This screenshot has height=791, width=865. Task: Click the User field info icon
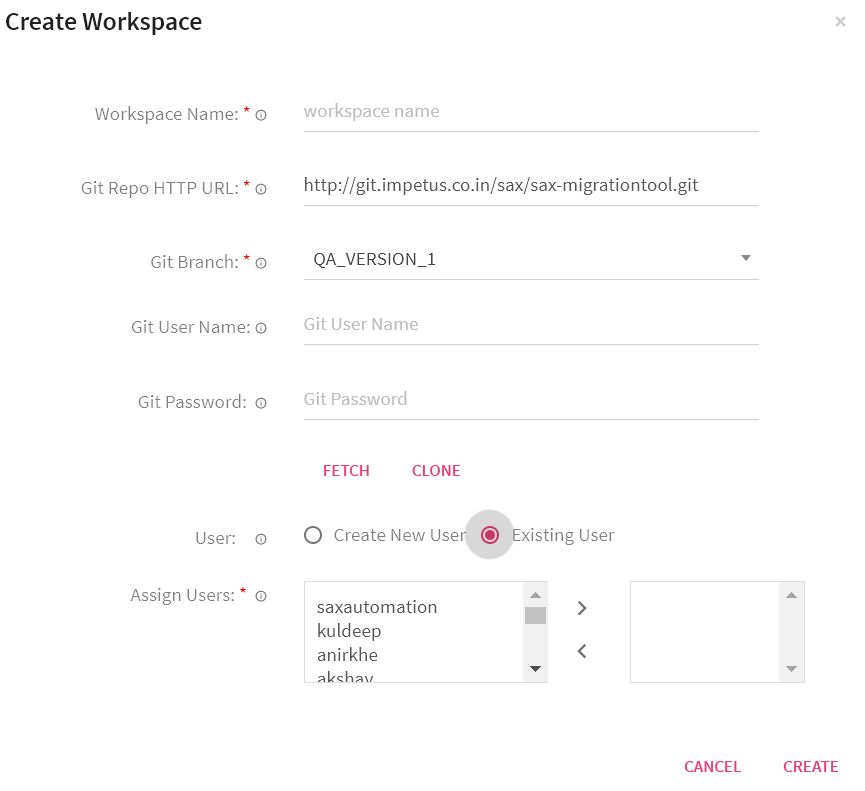260,539
